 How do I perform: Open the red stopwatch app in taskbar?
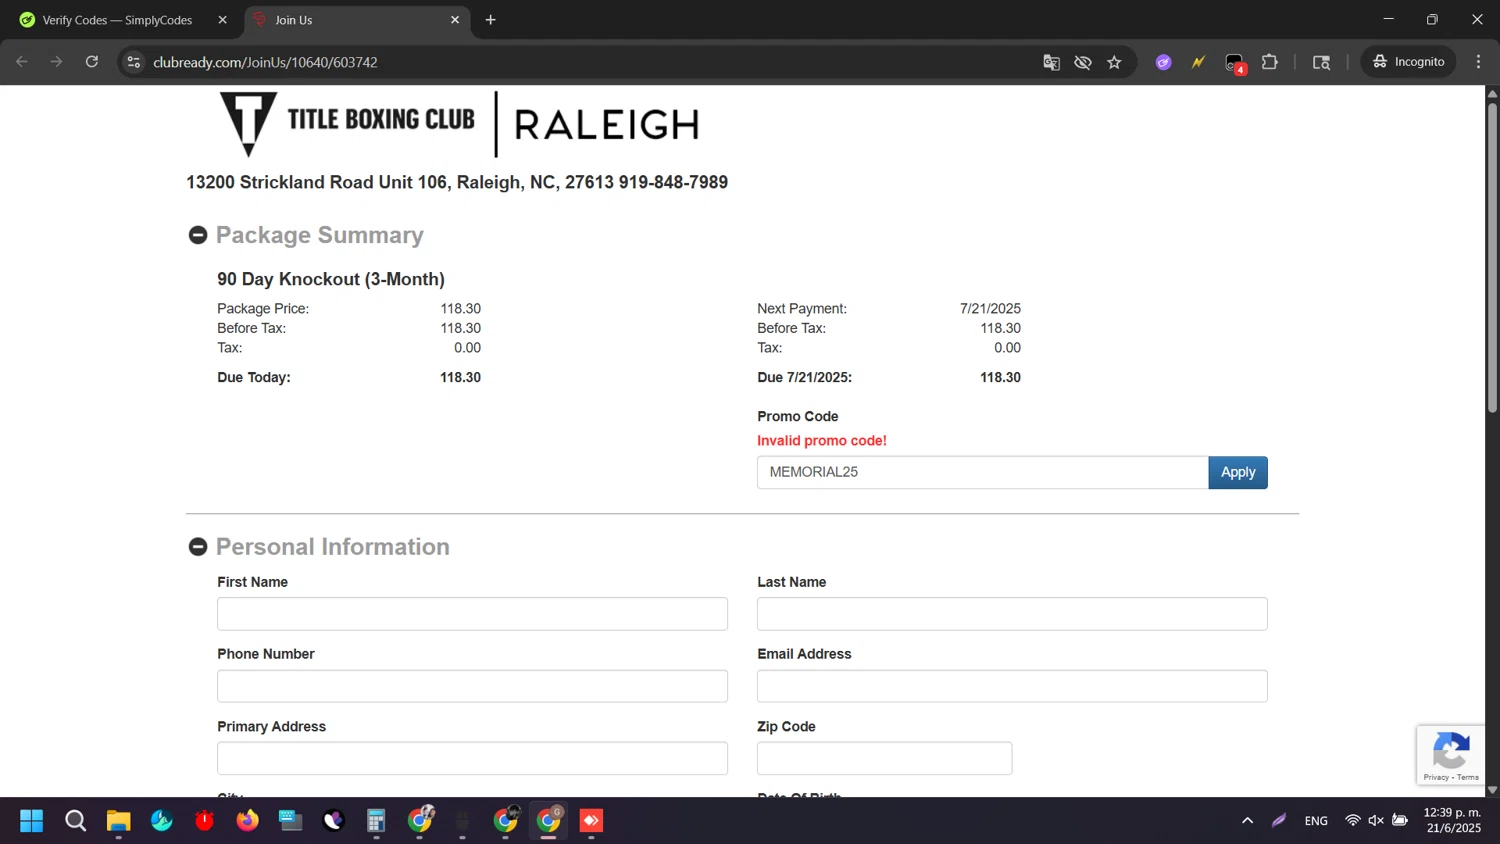[204, 821]
